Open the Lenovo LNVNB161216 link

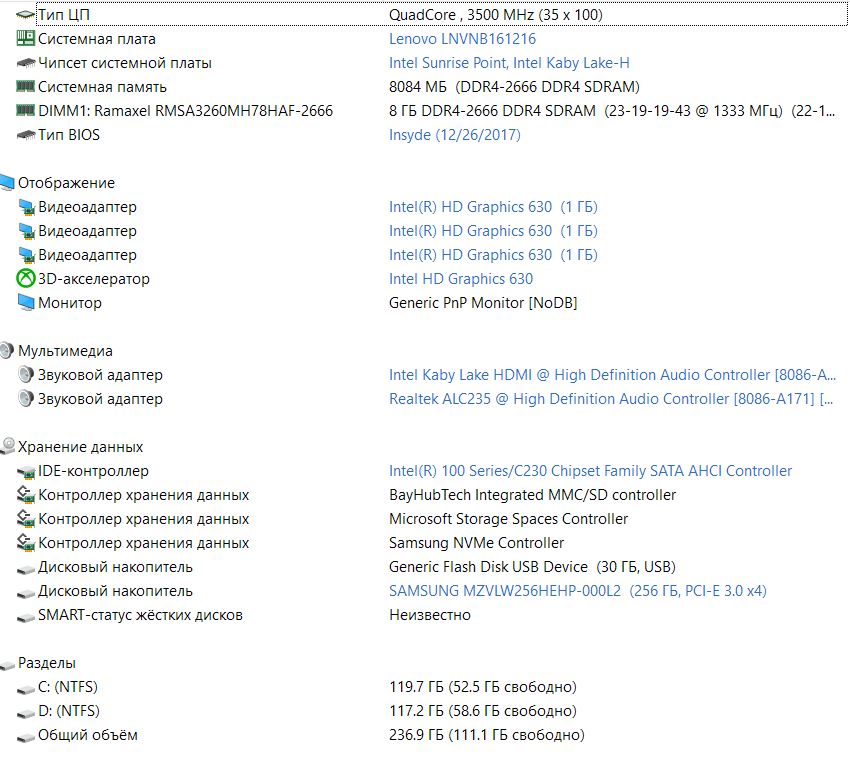(x=462, y=39)
